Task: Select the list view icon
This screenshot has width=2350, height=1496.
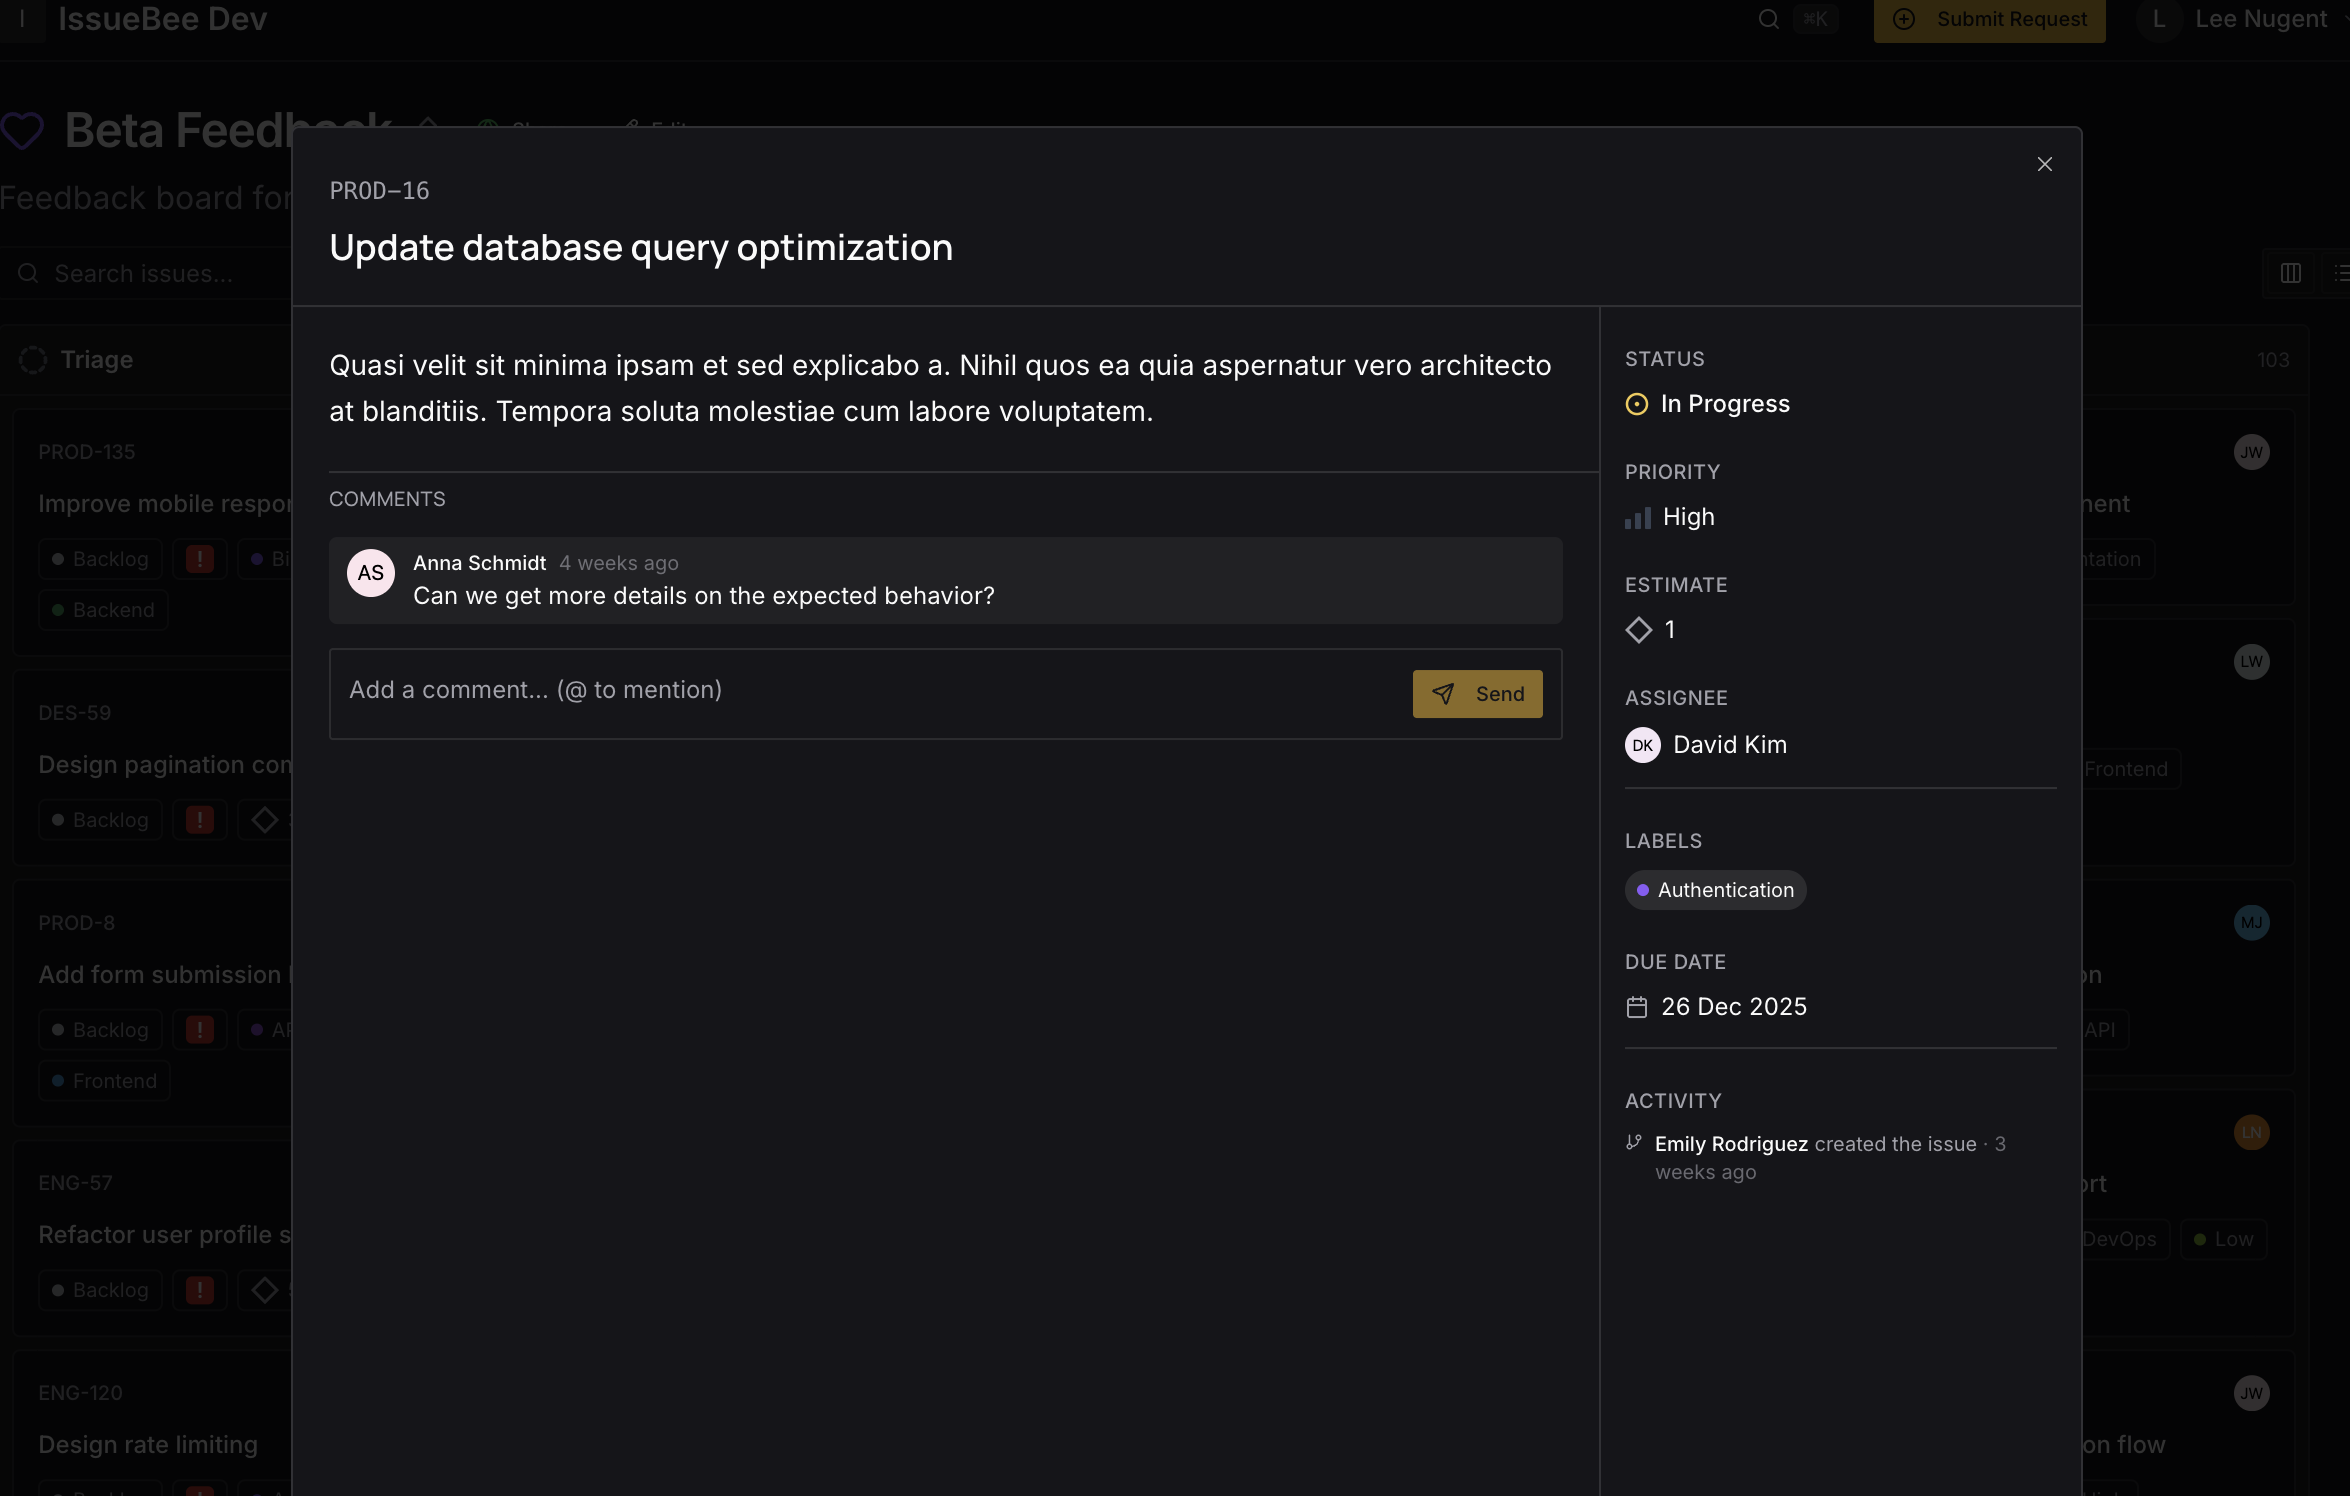Action: 2340,272
